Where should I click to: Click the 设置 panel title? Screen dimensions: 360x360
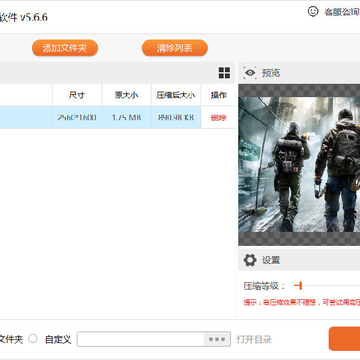coord(271,260)
